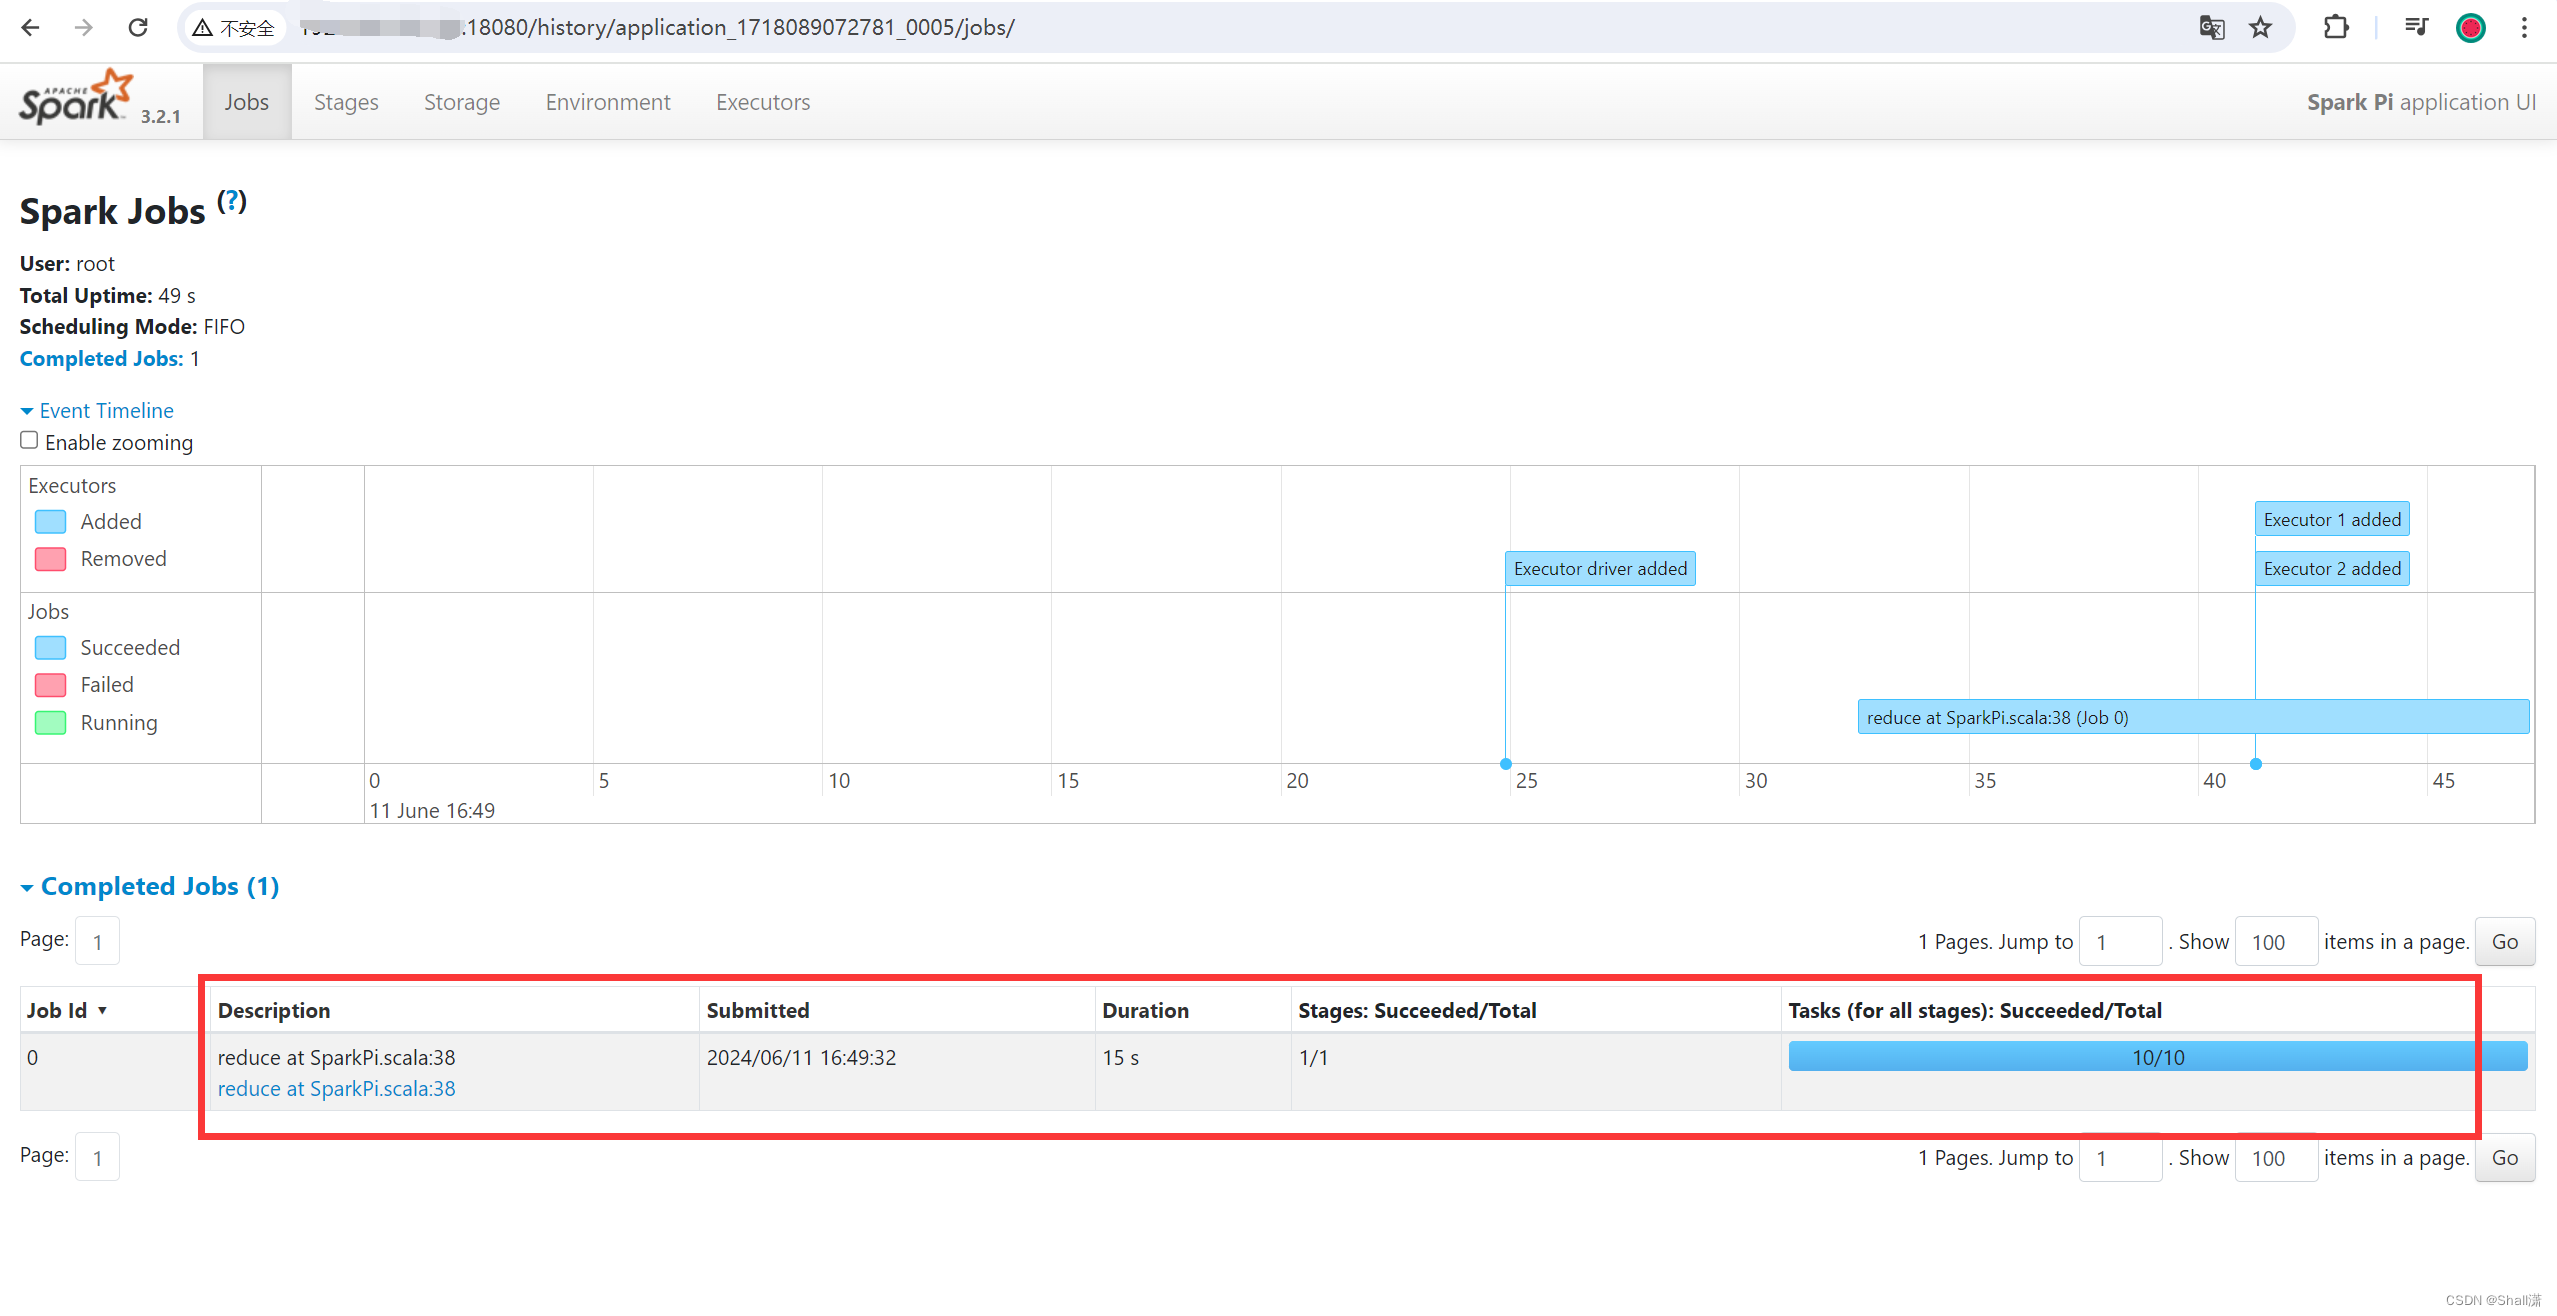Click the 2024/06/11 16:49:32 submitted cell
The width and height of the screenshot is (2557, 1316).
802,1058
